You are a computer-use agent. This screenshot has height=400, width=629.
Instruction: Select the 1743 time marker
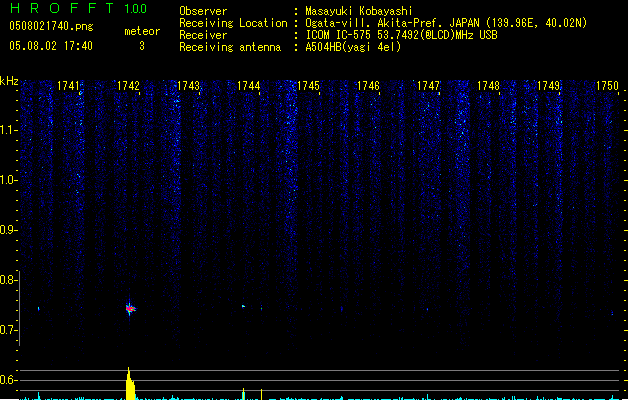coord(189,87)
